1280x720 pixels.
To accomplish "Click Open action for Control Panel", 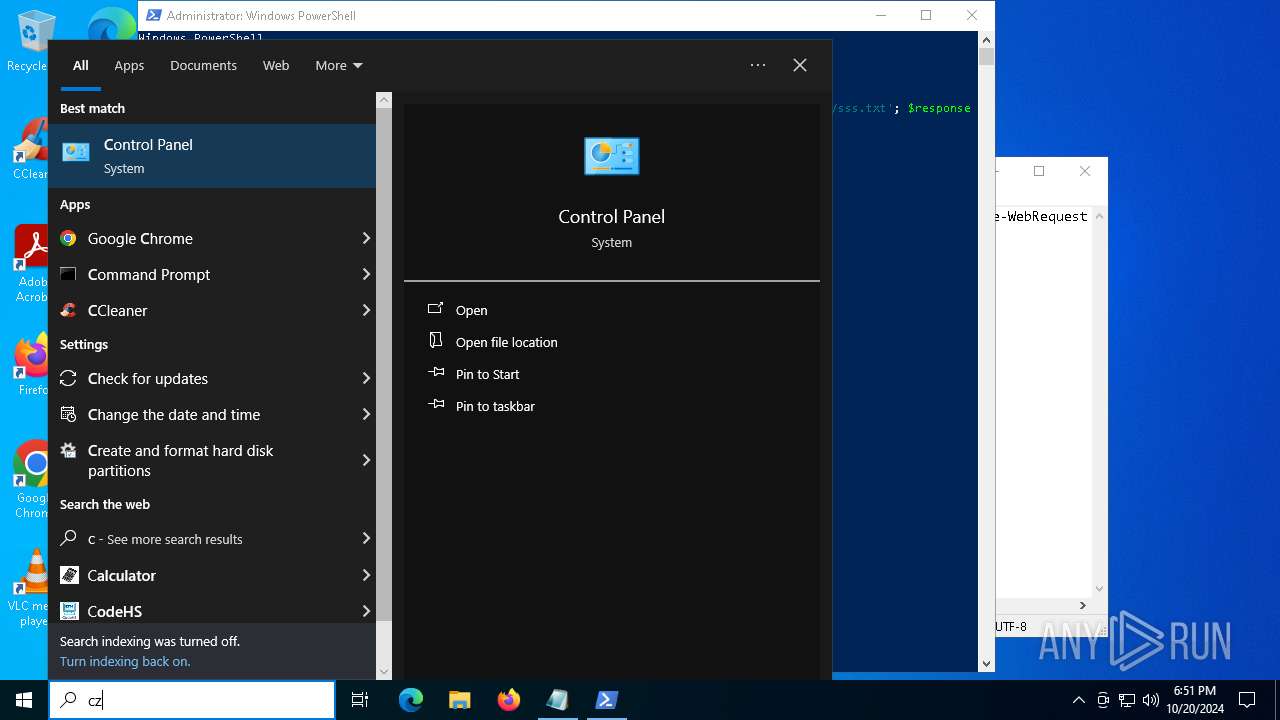I will click(471, 310).
